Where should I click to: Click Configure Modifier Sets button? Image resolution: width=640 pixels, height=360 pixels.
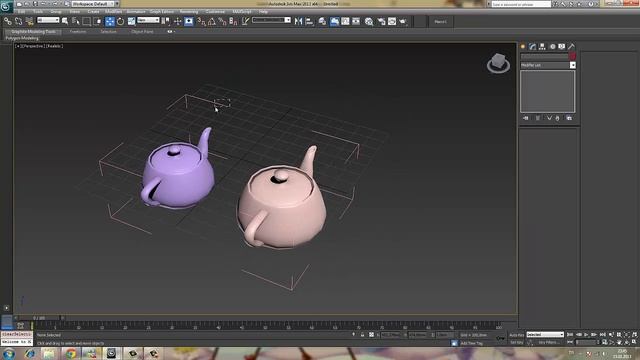click(x=569, y=118)
